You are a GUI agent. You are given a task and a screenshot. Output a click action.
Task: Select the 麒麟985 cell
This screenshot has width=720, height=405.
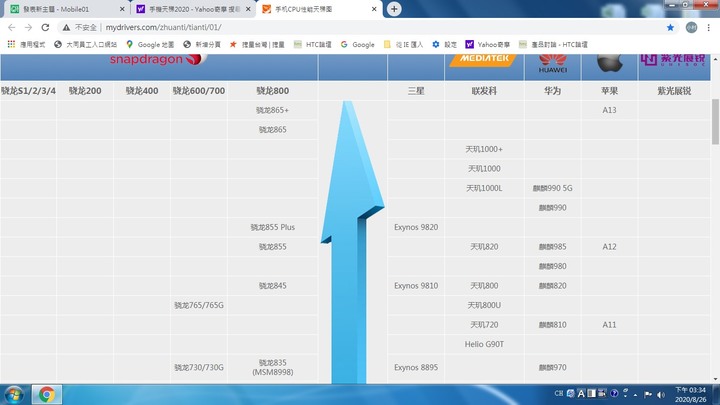552,247
